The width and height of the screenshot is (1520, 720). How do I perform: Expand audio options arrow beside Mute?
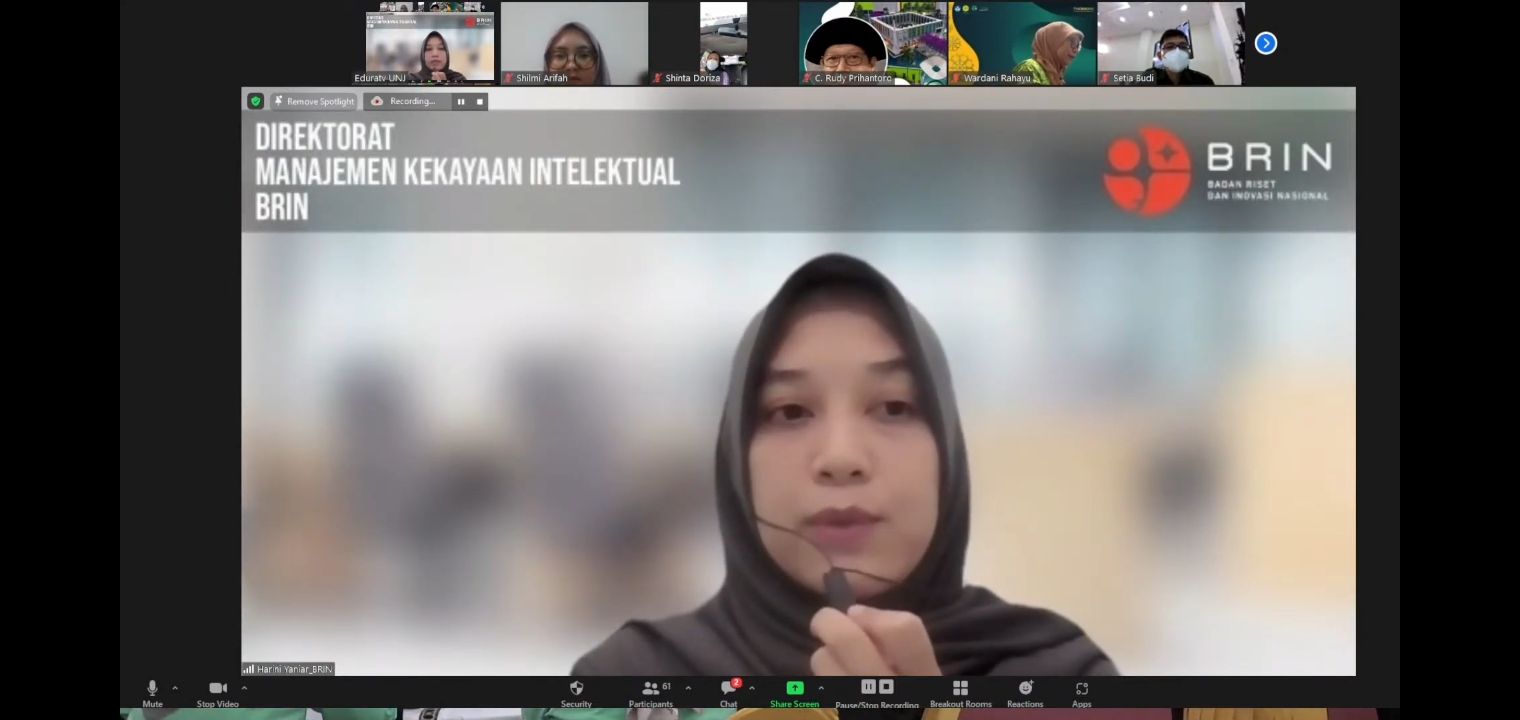(x=175, y=688)
